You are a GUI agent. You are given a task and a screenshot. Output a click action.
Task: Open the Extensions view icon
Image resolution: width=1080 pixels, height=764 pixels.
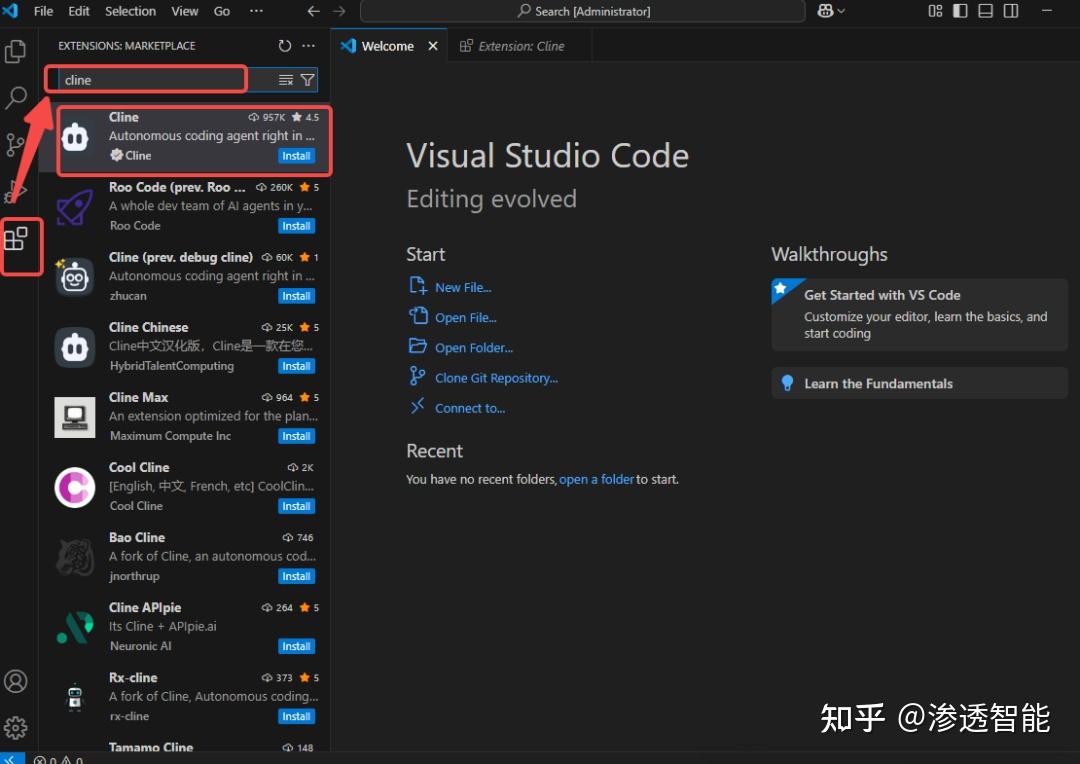coord(15,239)
